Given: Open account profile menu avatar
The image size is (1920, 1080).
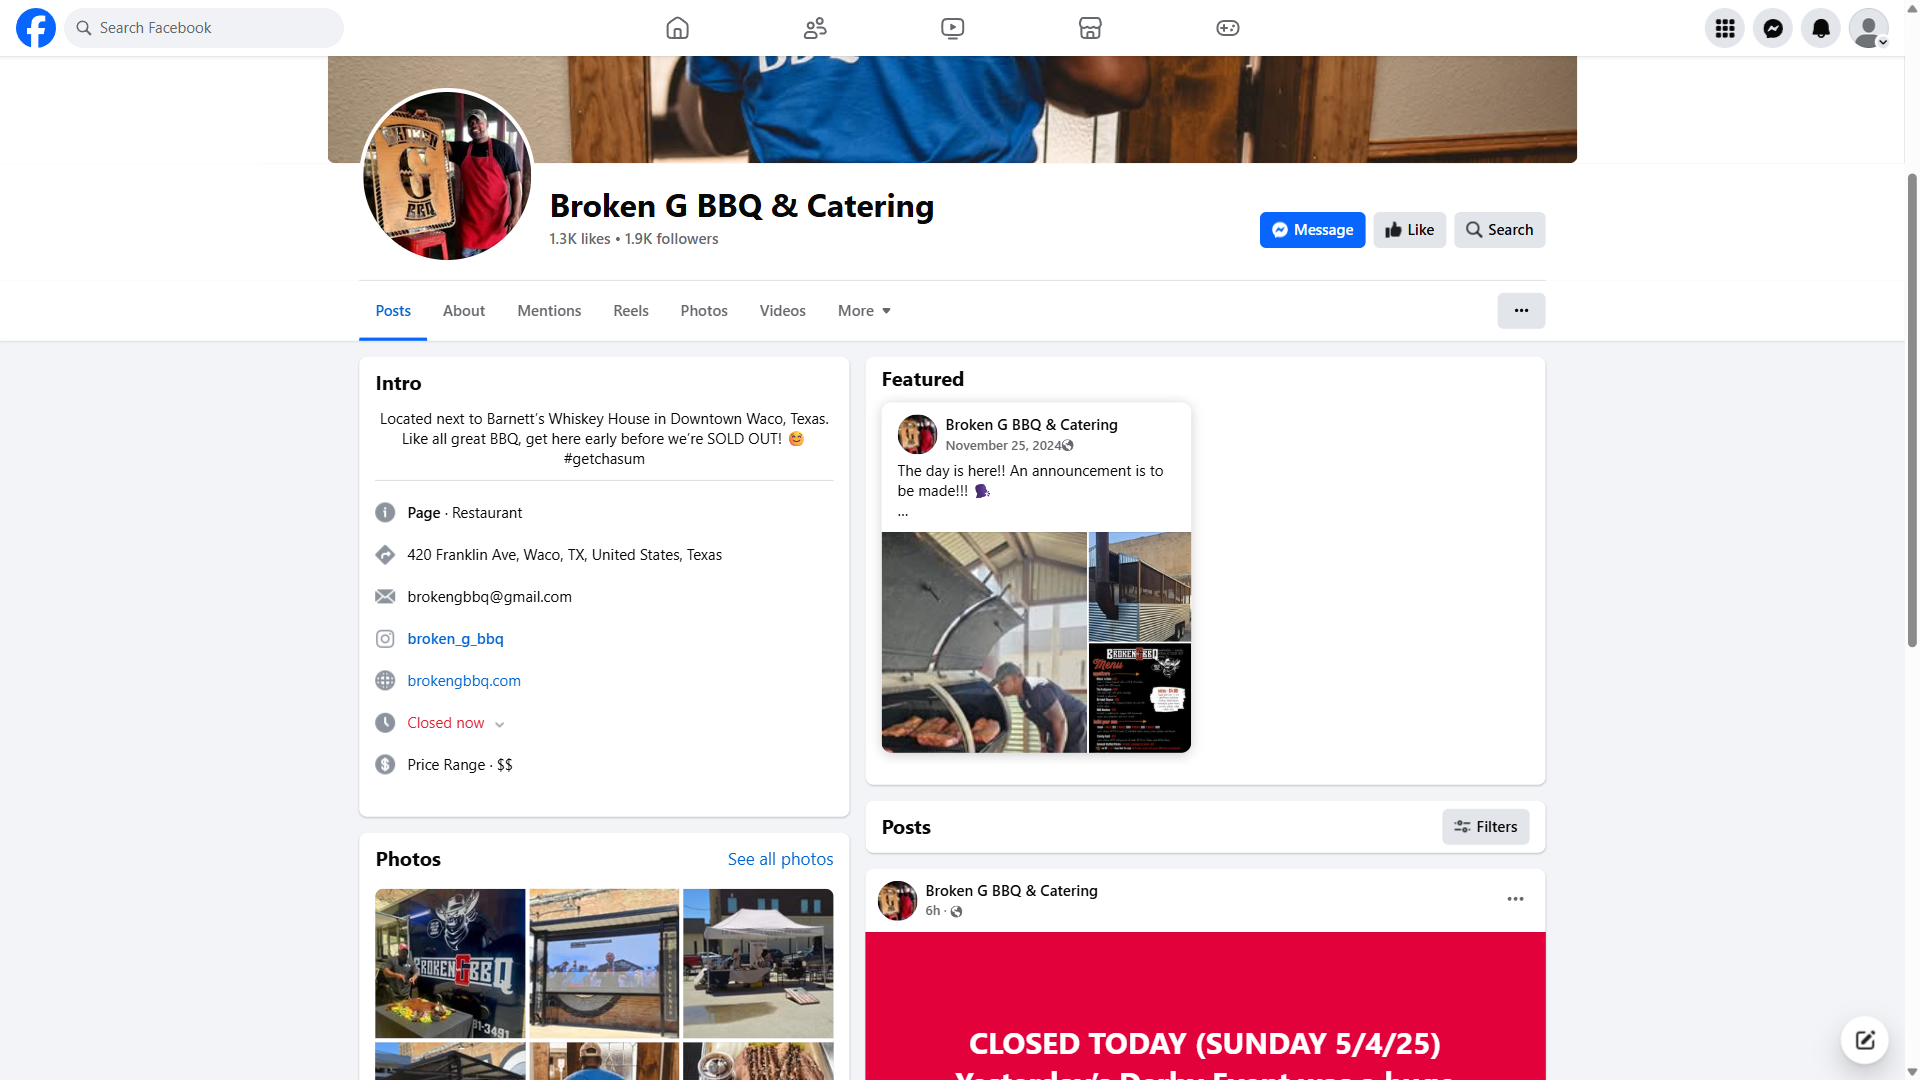Looking at the screenshot, I should click(1868, 28).
